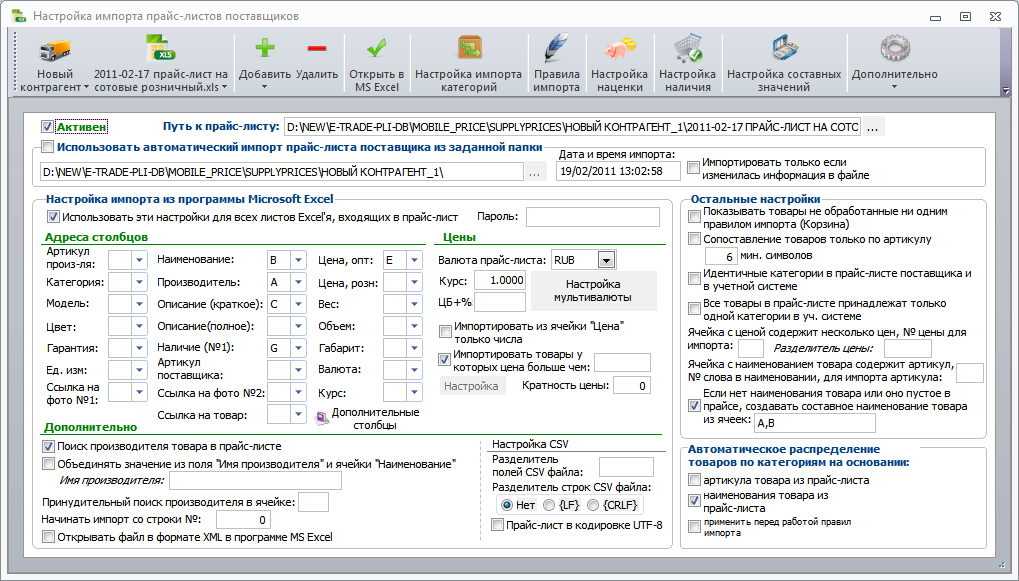The height and width of the screenshot is (581, 1019).
Task: Browse for the price-list path (...)
Action: pos(873,127)
